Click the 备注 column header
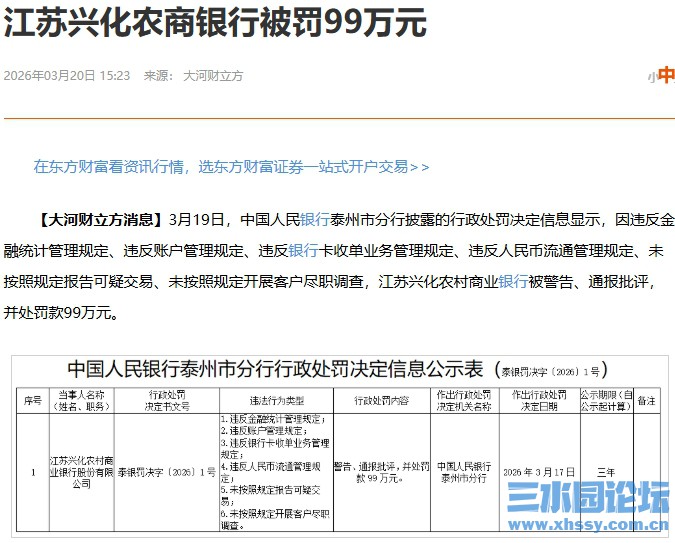Viewport: 675px width, 543px height. [x=646, y=401]
